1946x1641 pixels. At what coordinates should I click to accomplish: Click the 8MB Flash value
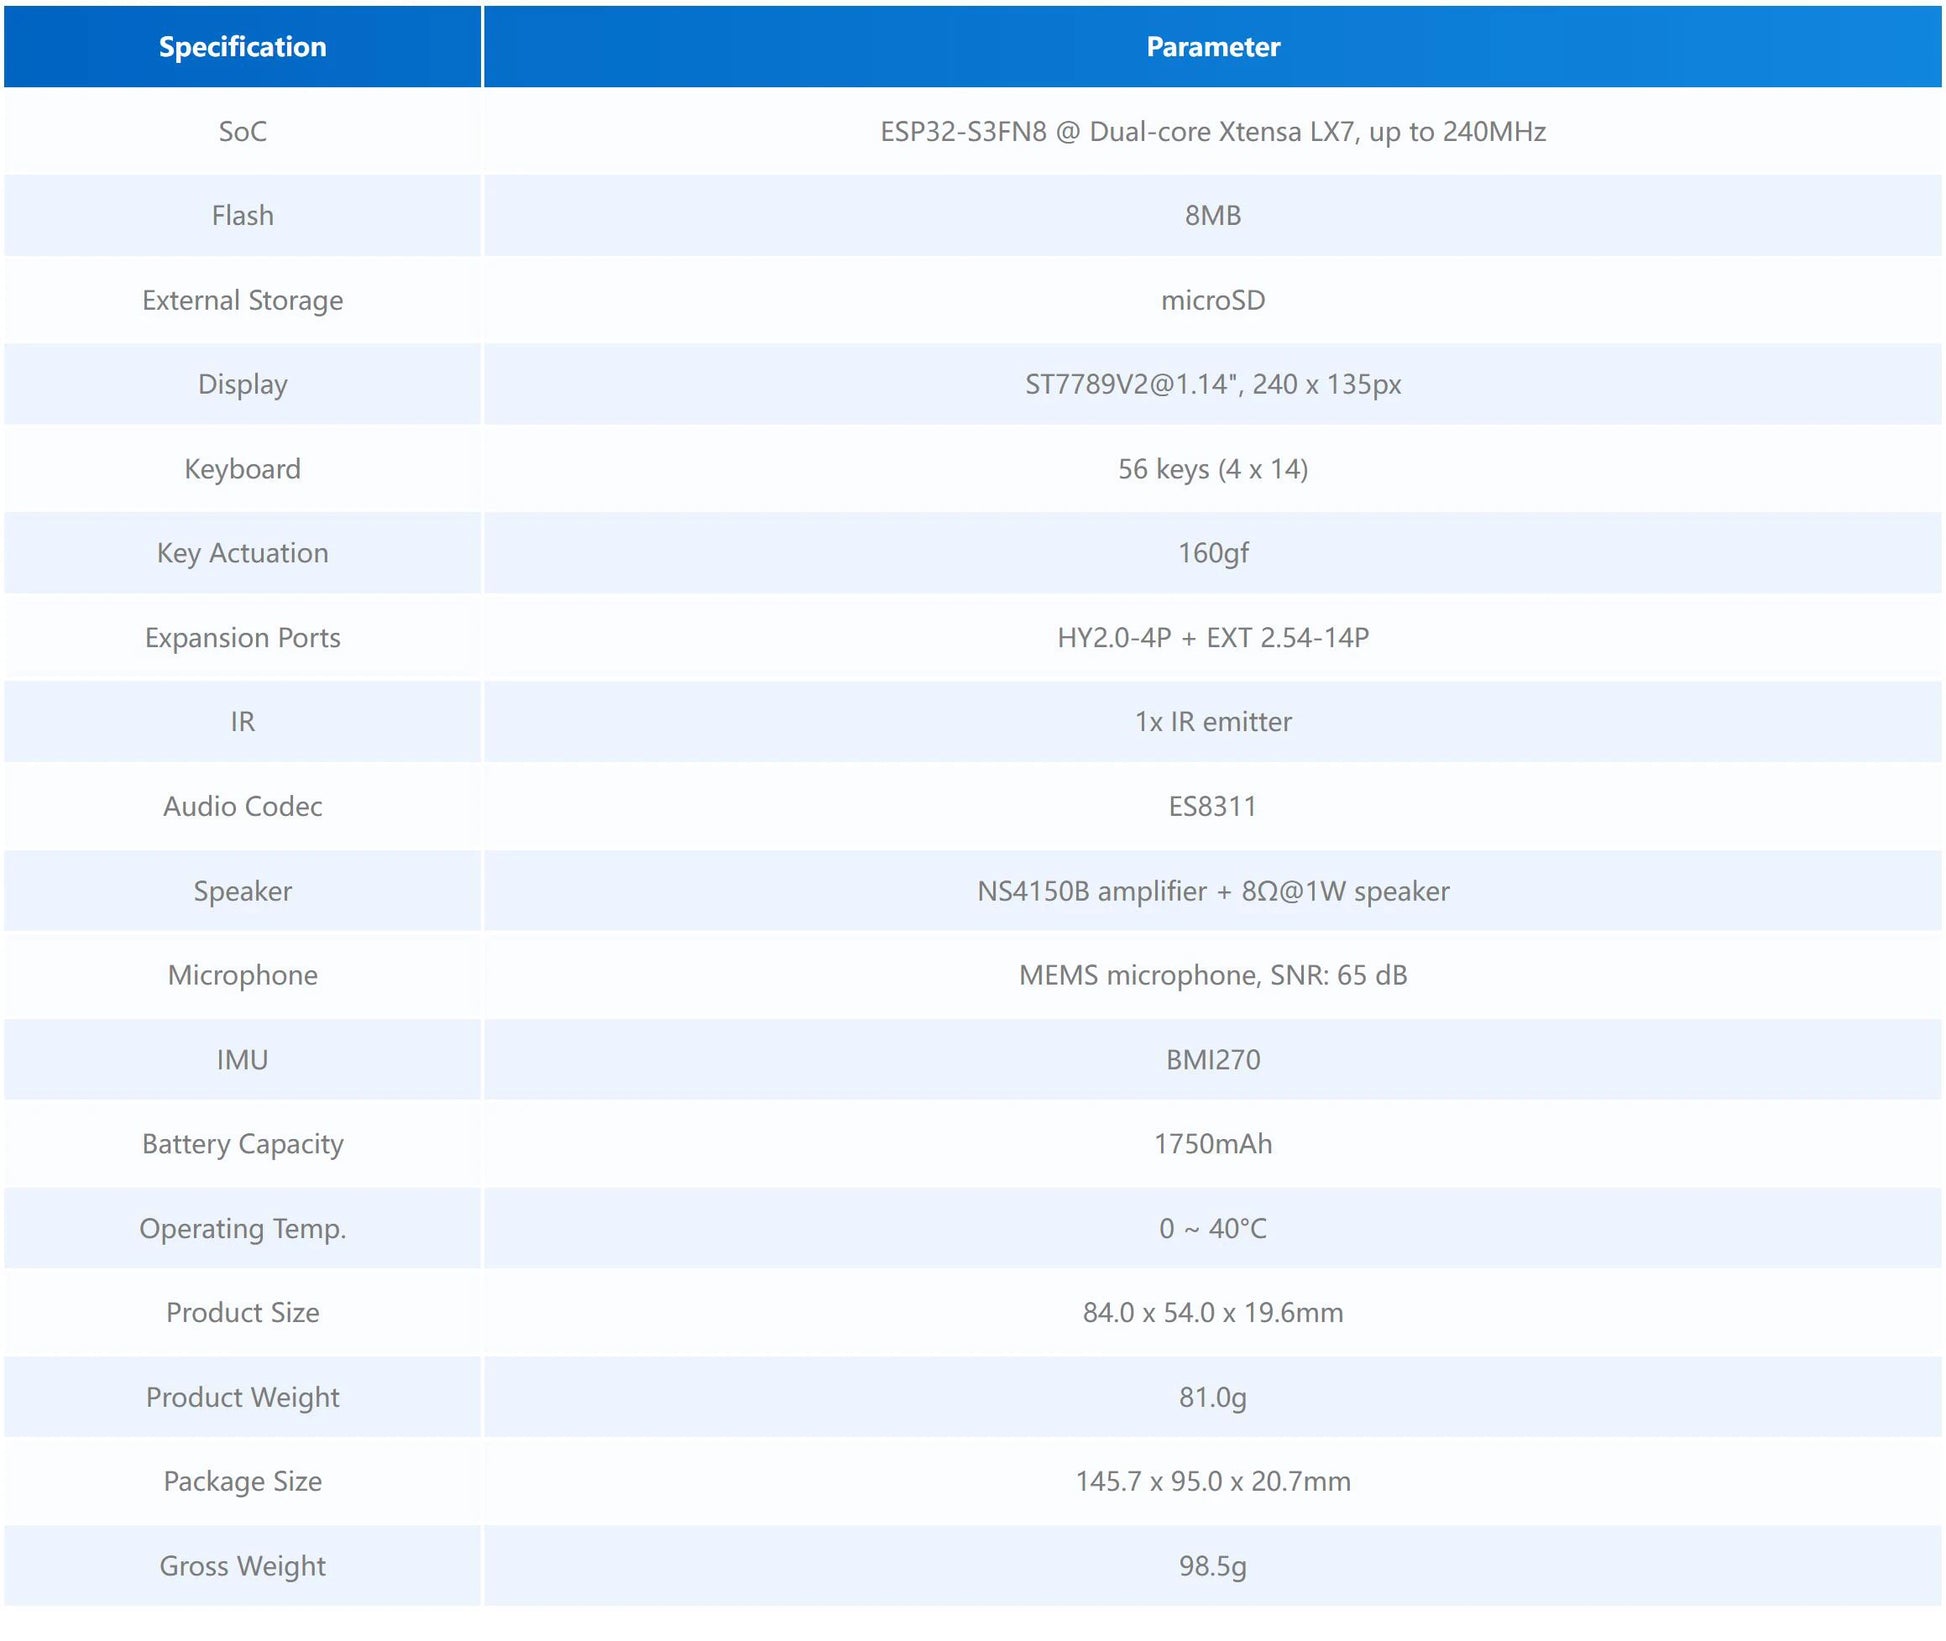(x=1212, y=215)
